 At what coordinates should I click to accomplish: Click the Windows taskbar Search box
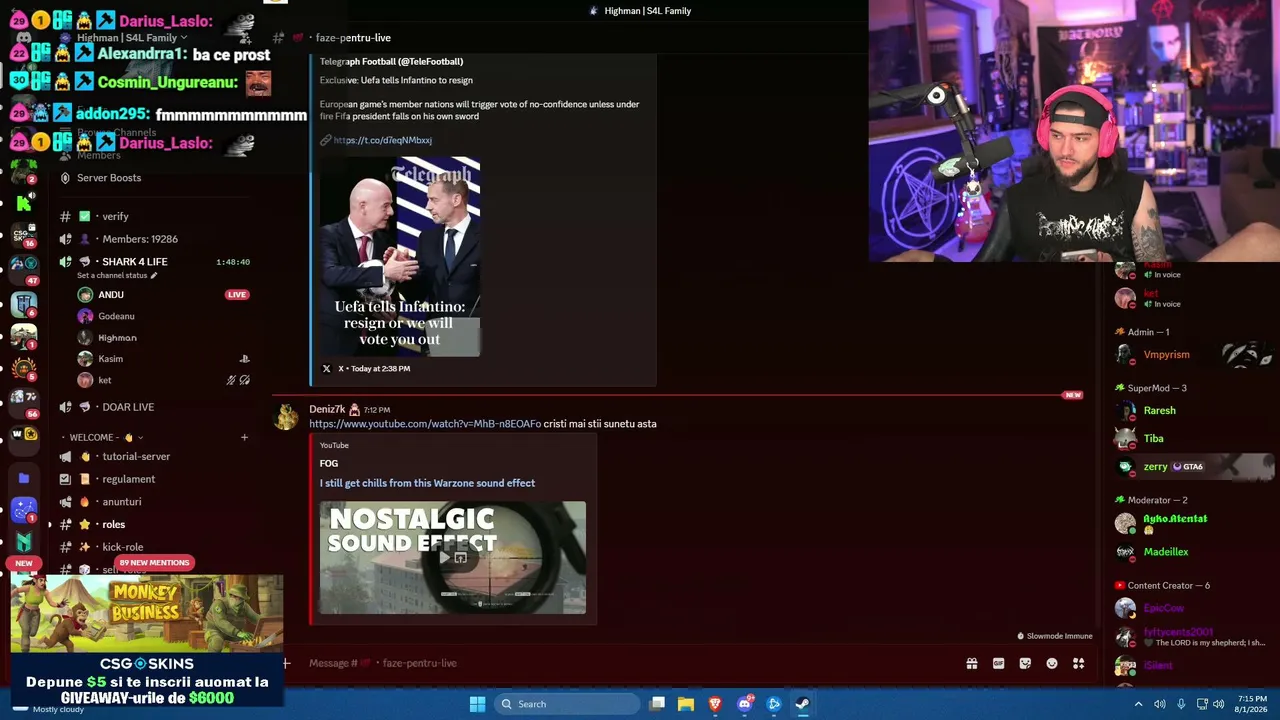tap(567, 704)
